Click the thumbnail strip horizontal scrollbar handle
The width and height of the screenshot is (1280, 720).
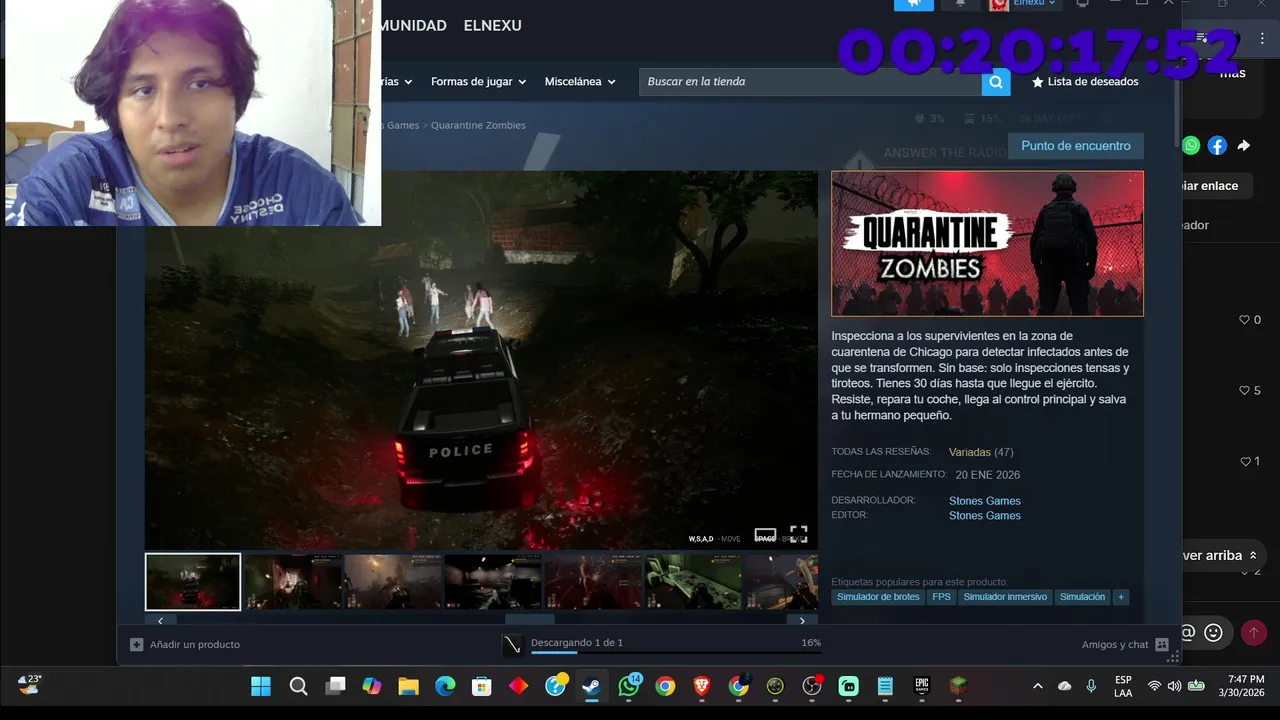[x=530, y=620]
